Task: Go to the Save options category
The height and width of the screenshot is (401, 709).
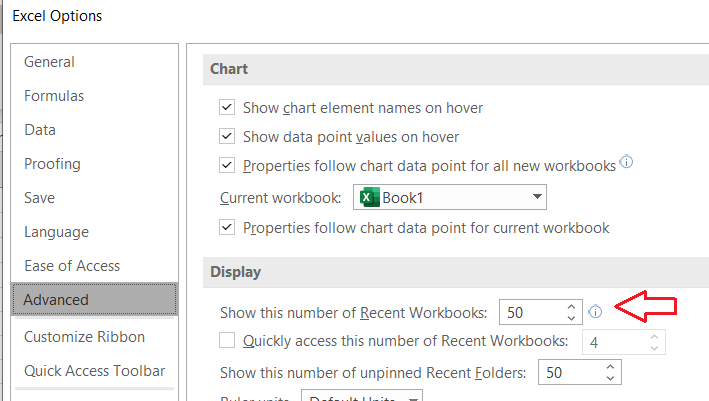Action: click(x=40, y=198)
